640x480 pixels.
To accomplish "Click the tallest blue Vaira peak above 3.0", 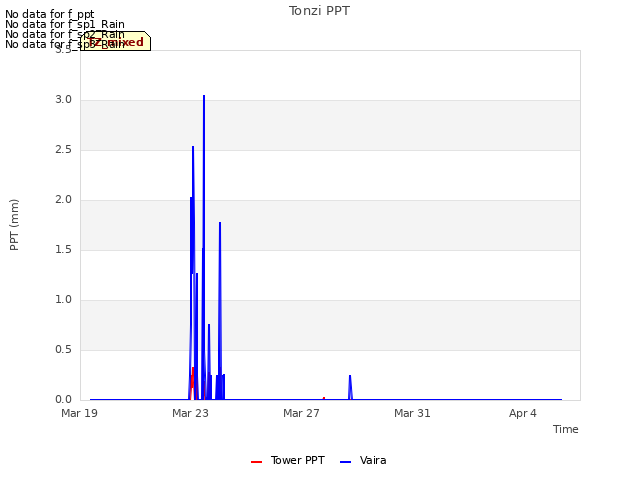I will [x=204, y=96].
